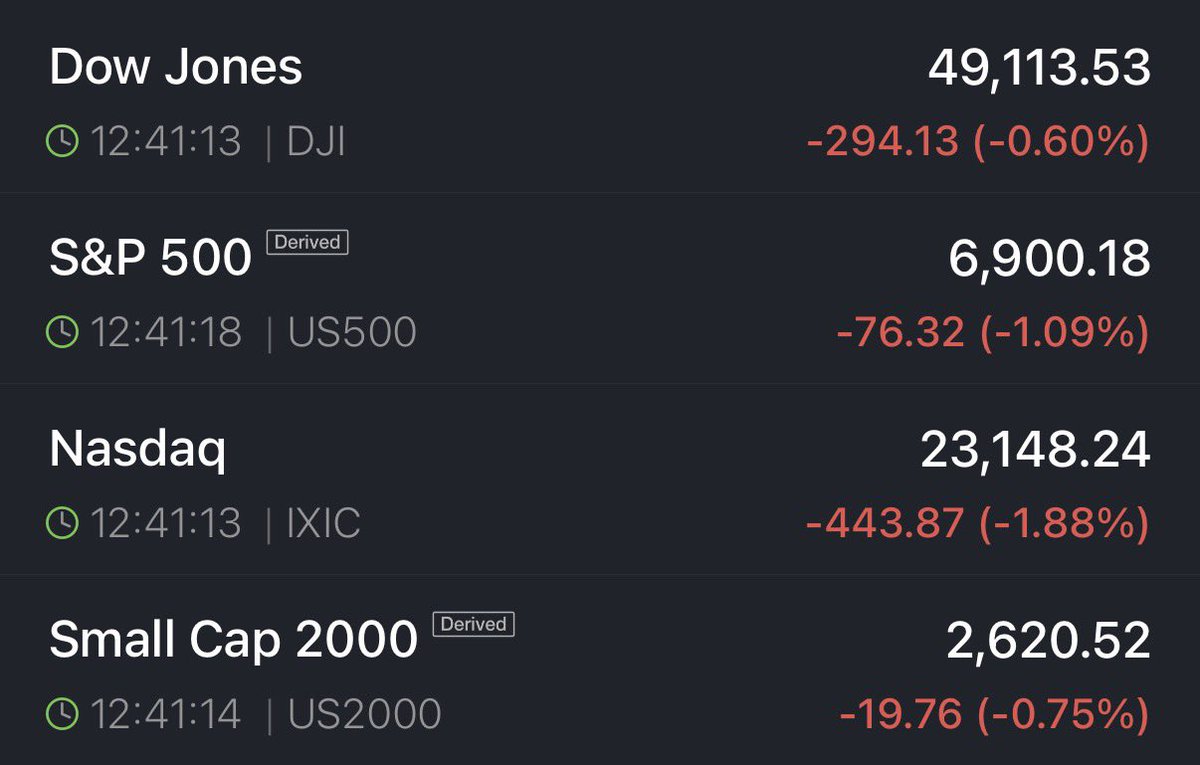Click the DJI ticker symbol label
This screenshot has height=765, width=1200.
(316, 142)
